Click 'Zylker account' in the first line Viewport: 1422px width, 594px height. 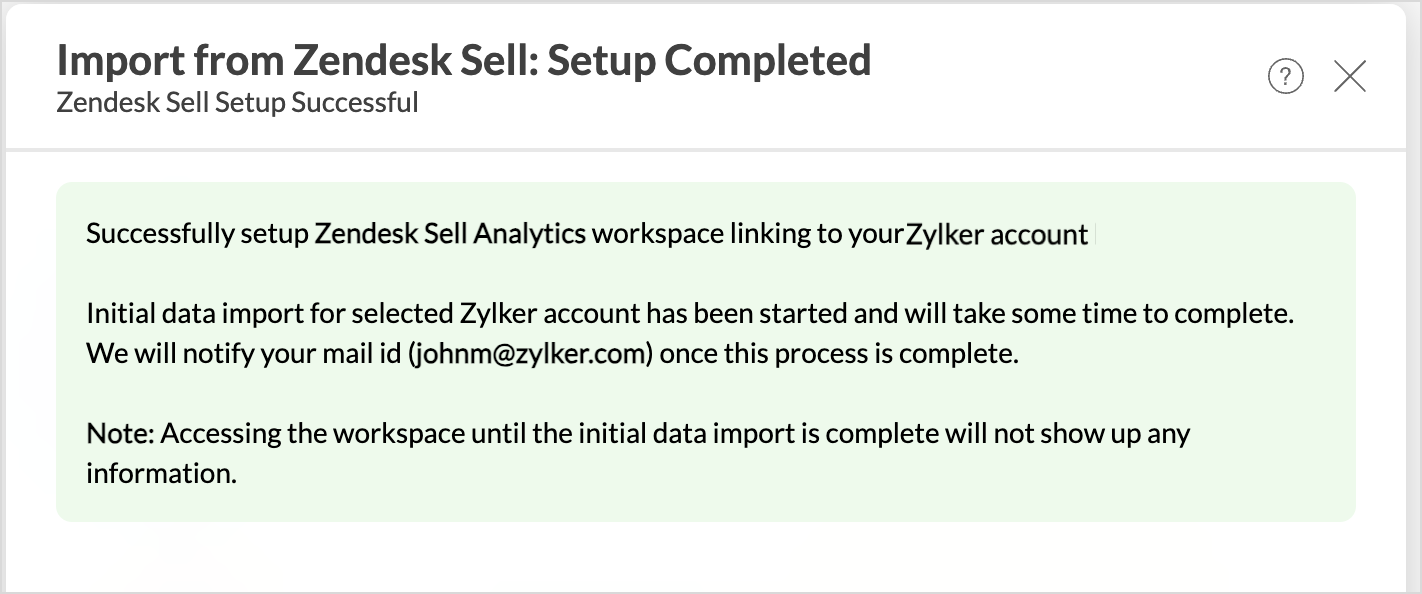pyautogui.click(x=997, y=235)
